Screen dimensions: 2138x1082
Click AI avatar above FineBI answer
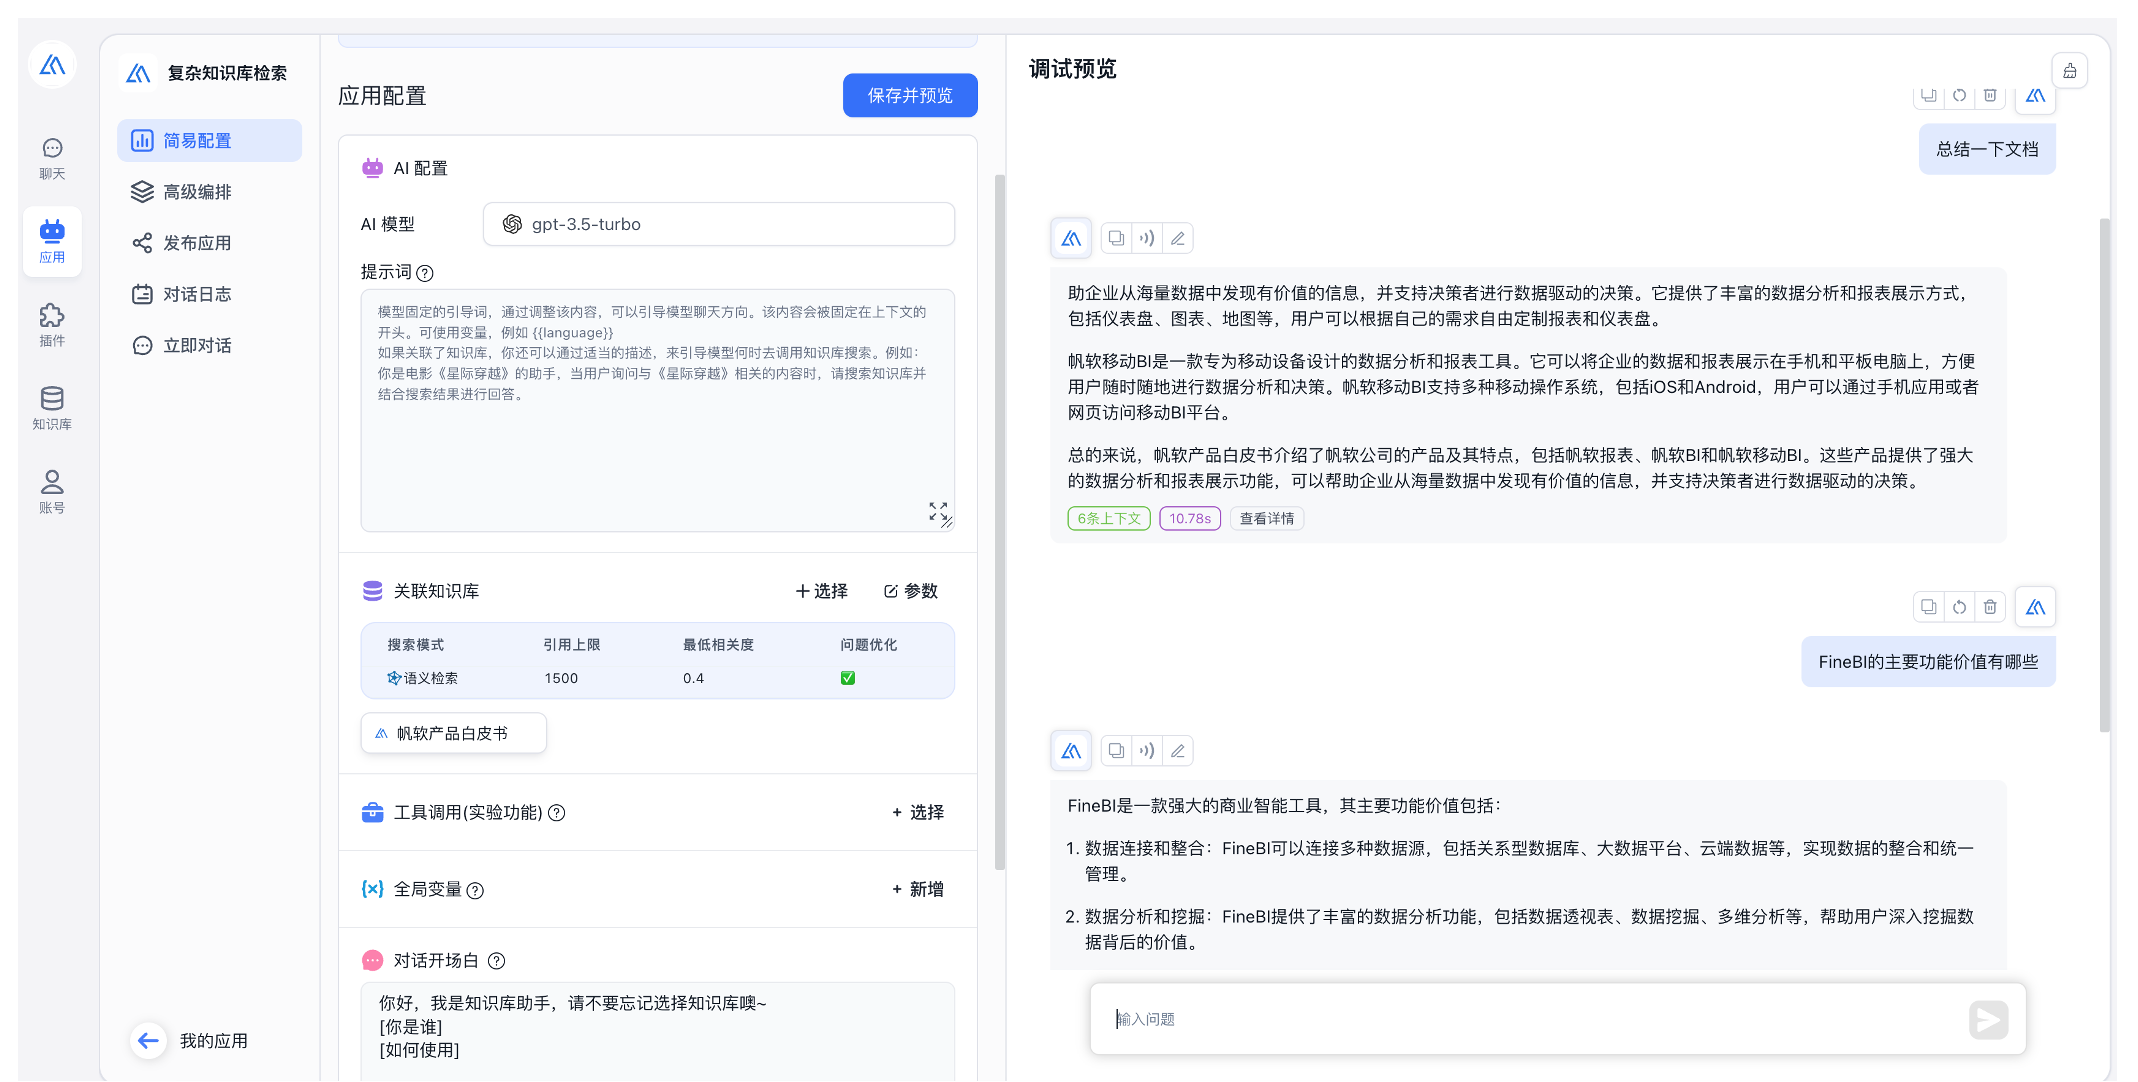(1071, 750)
